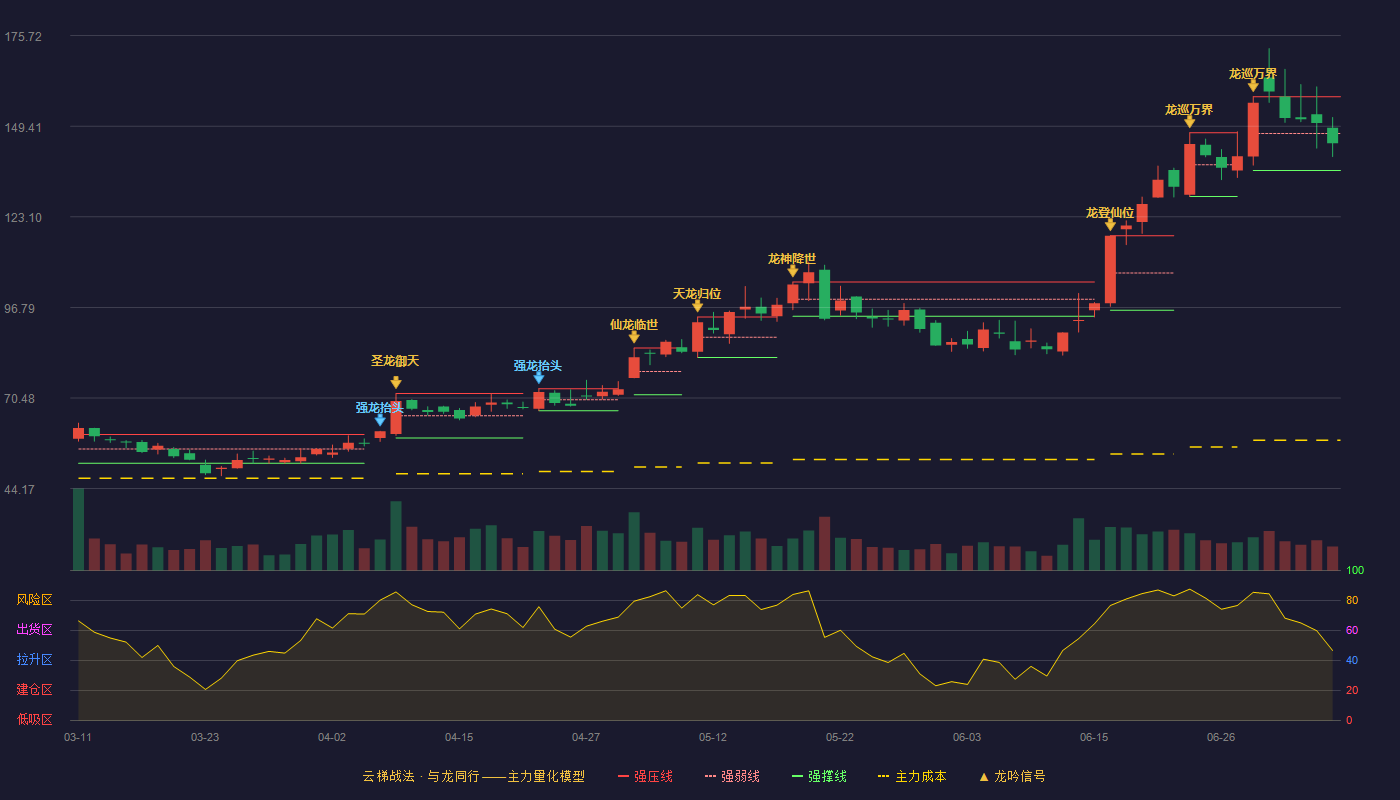Image resolution: width=1400 pixels, height=800 pixels.
Task: Click the 40 indicator axis value
Action: tap(1351, 661)
